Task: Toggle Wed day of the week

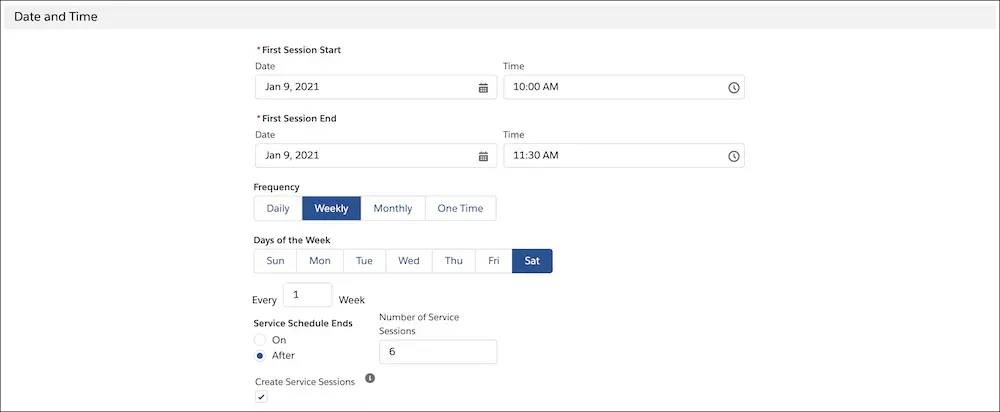Action: [x=409, y=261]
